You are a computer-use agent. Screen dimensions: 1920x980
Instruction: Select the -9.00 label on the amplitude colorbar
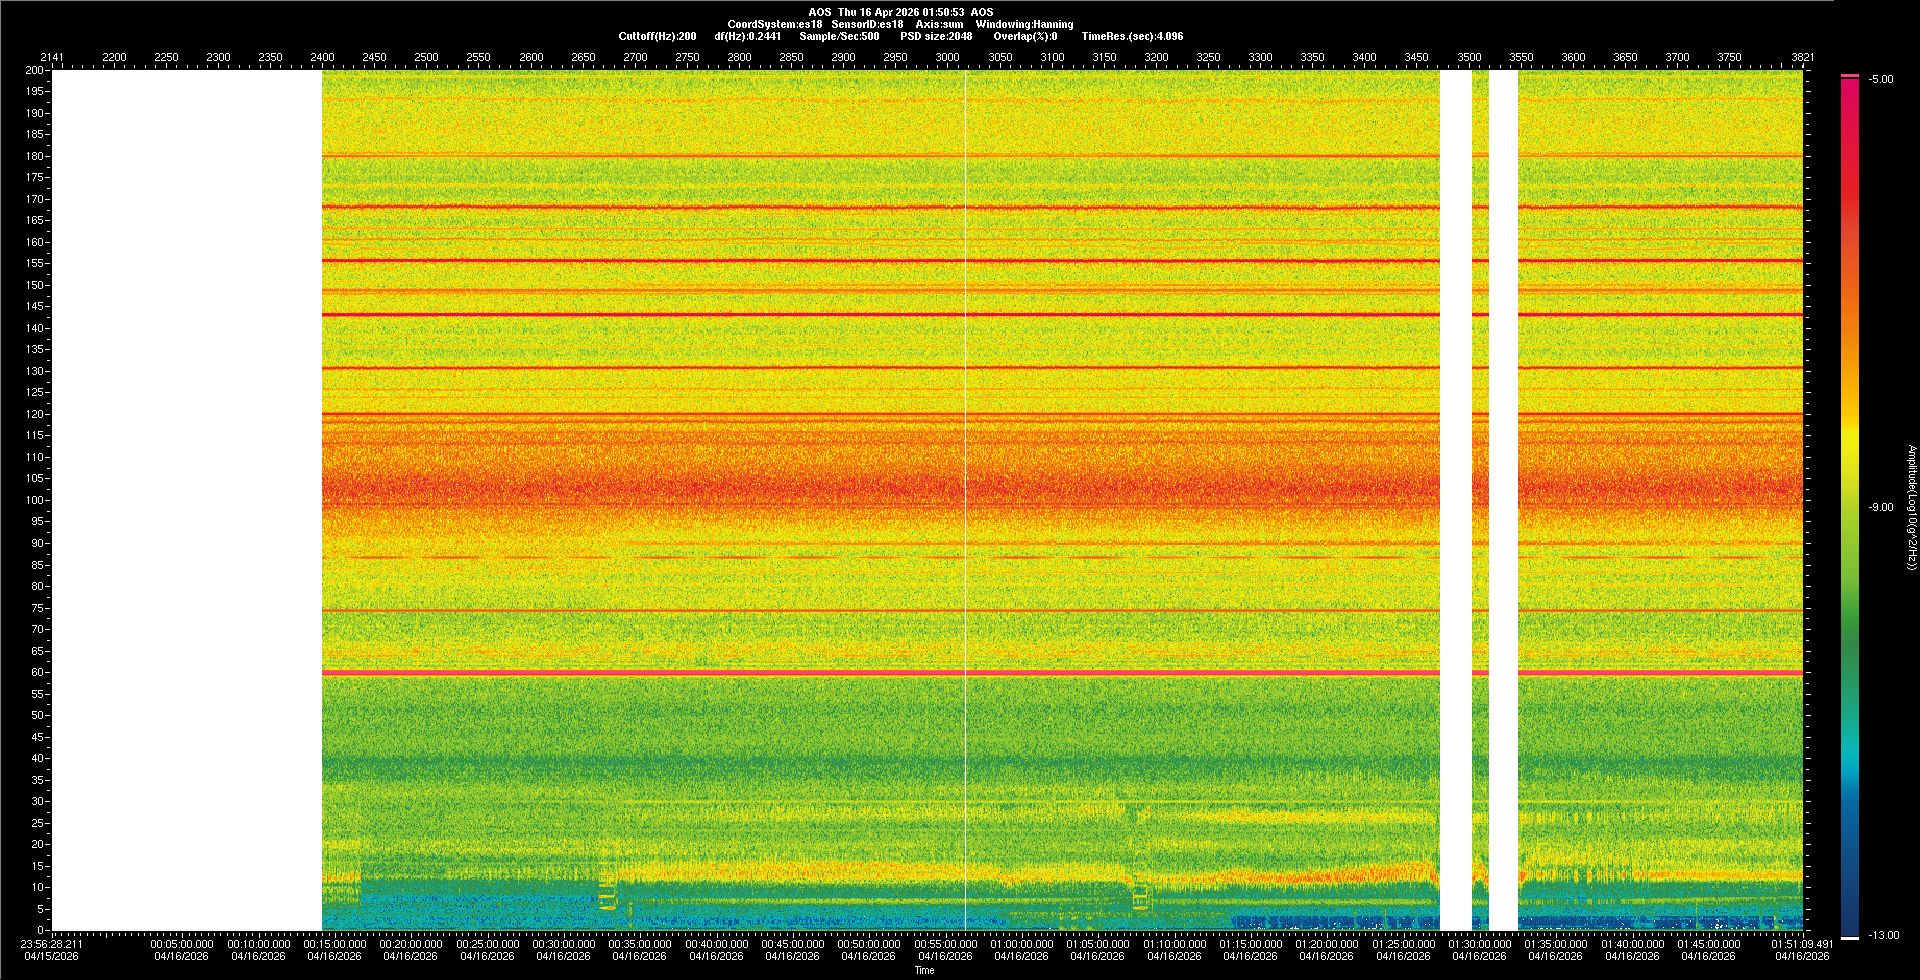[x=1881, y=508]
